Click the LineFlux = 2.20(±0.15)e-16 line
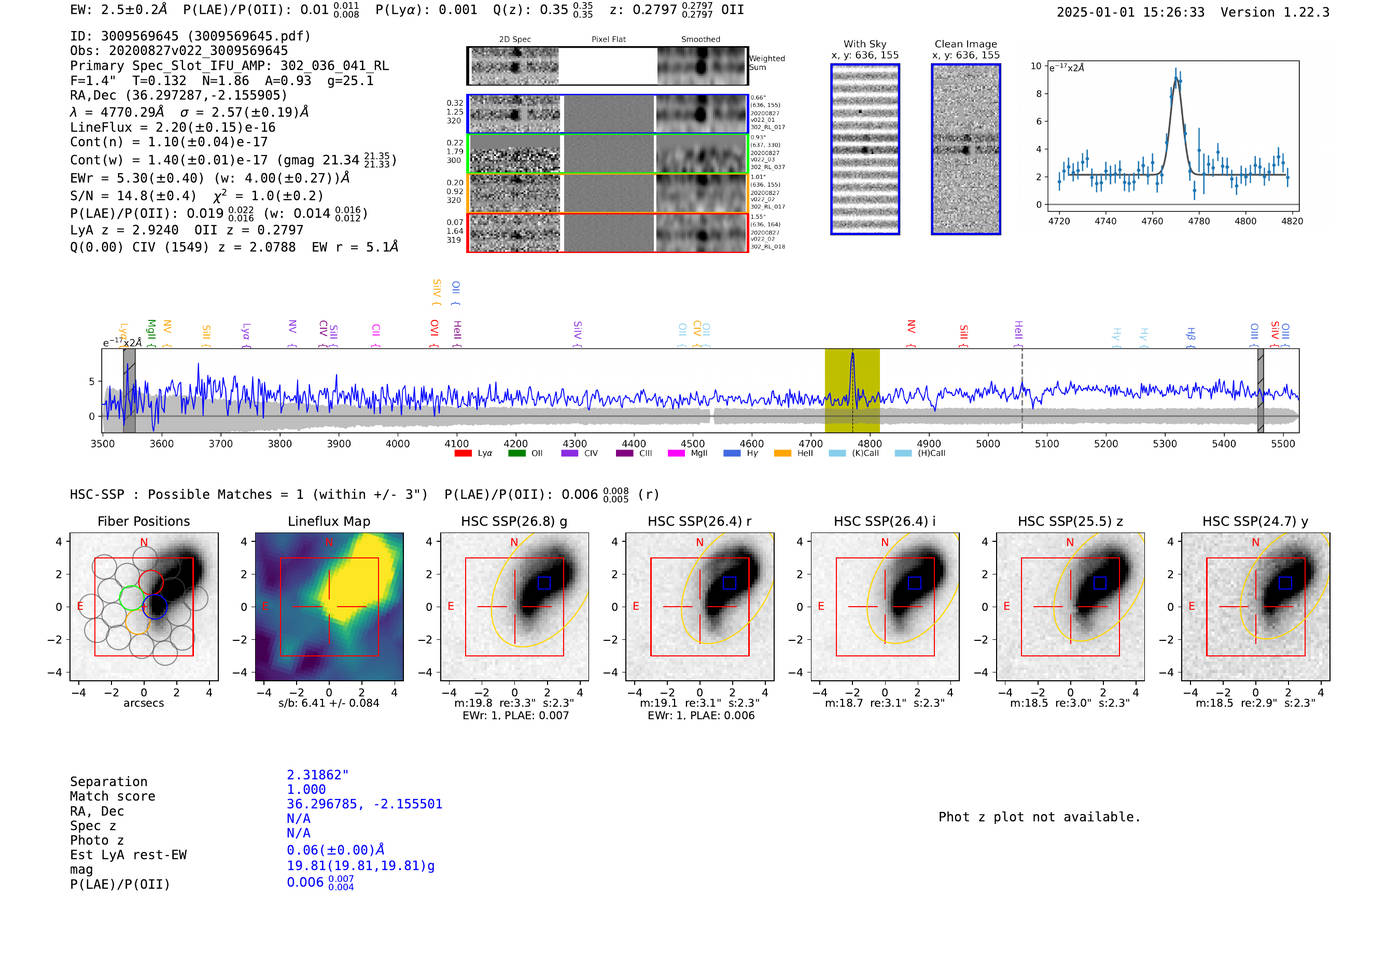The height and width of the screenshot is (953, 1400). [x=173, y=128]
